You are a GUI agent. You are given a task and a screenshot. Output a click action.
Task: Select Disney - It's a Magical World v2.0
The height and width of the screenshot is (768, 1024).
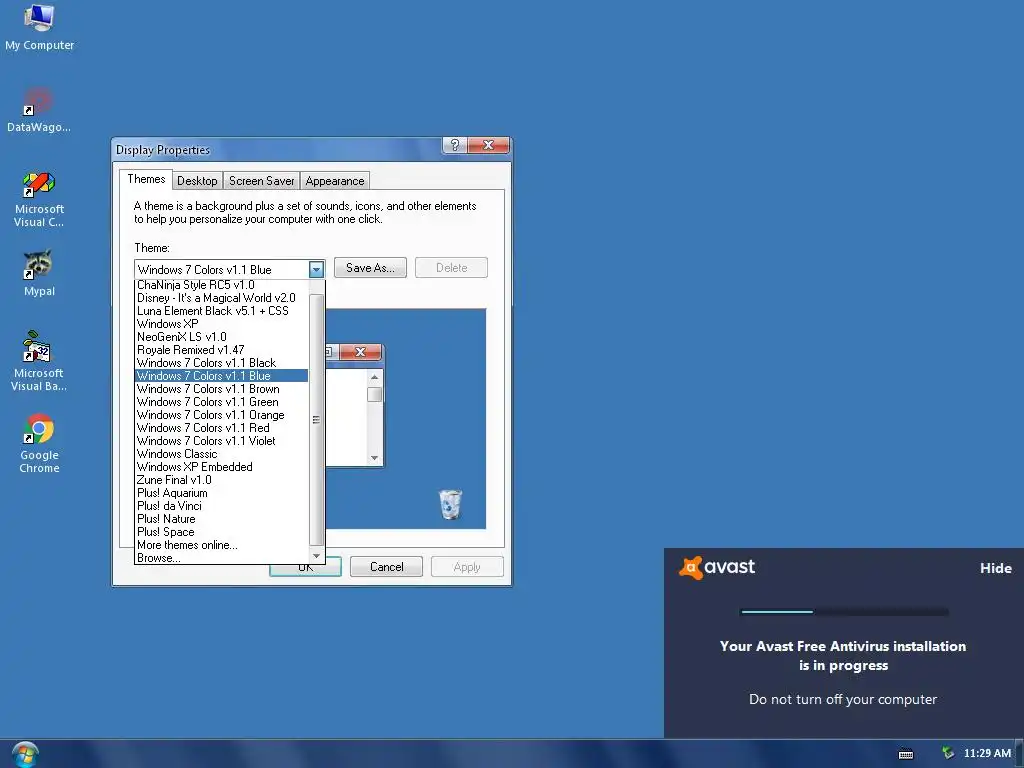tap(221, 298)
